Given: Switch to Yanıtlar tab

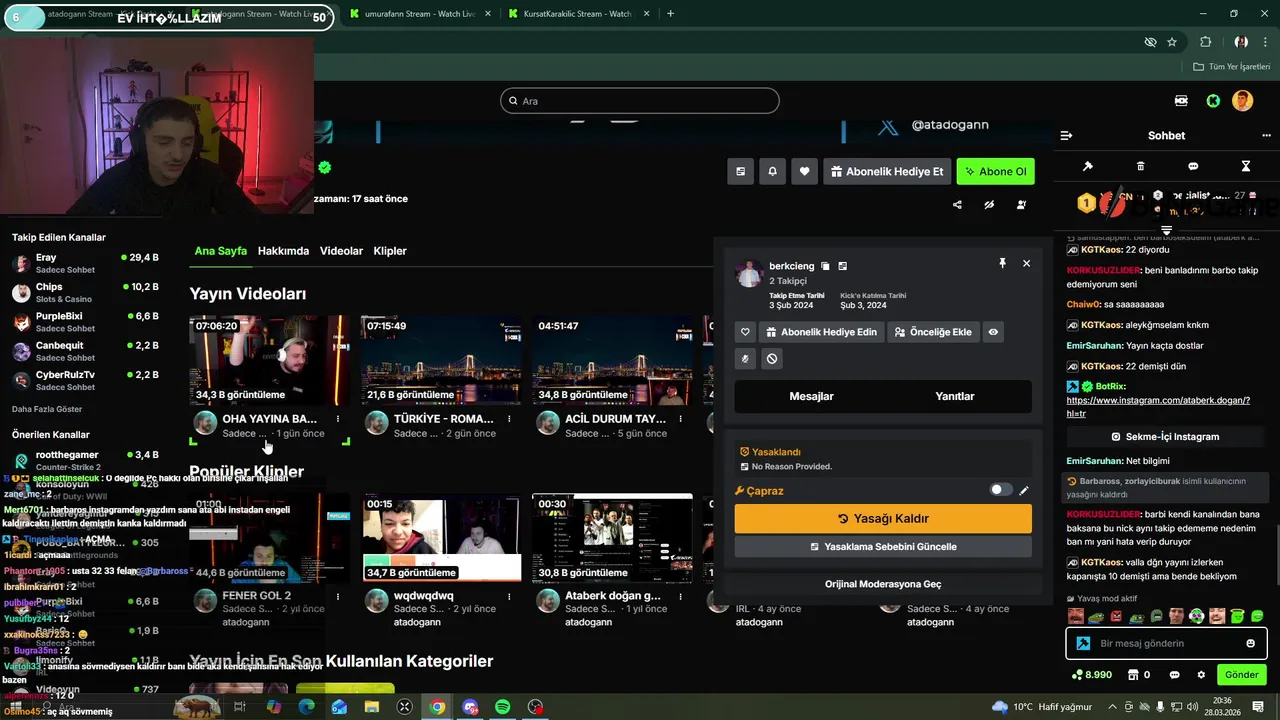Looking at the screenshot, I should (x=955, y=396).
